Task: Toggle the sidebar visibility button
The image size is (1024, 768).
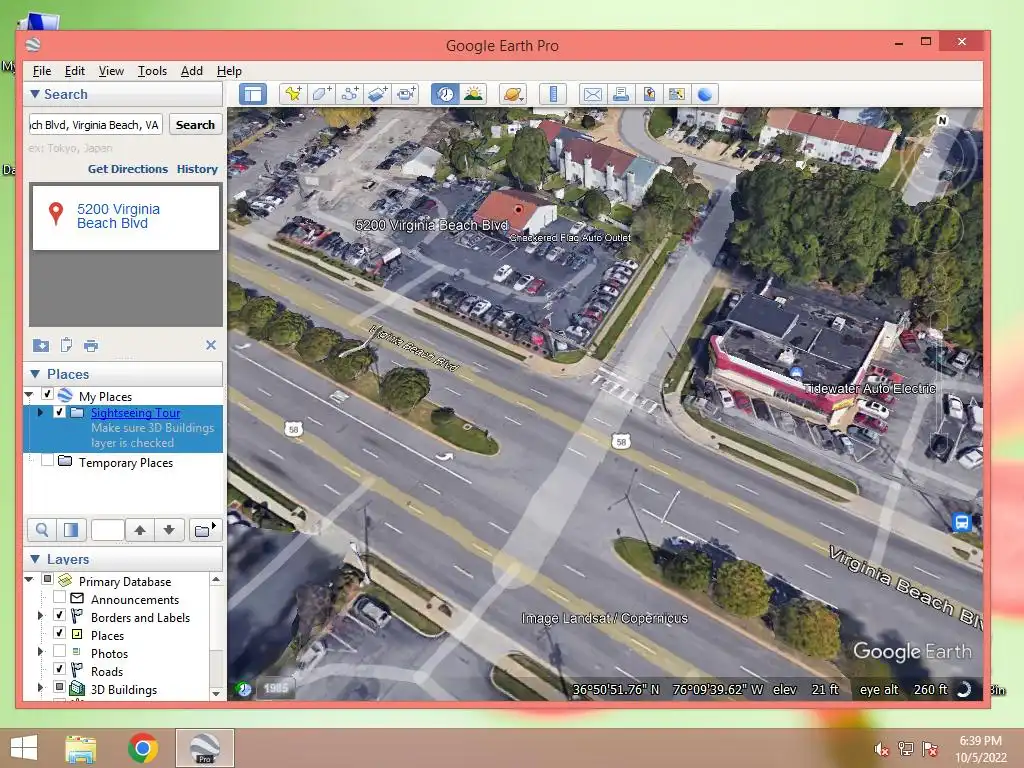Action: point(253,94)
